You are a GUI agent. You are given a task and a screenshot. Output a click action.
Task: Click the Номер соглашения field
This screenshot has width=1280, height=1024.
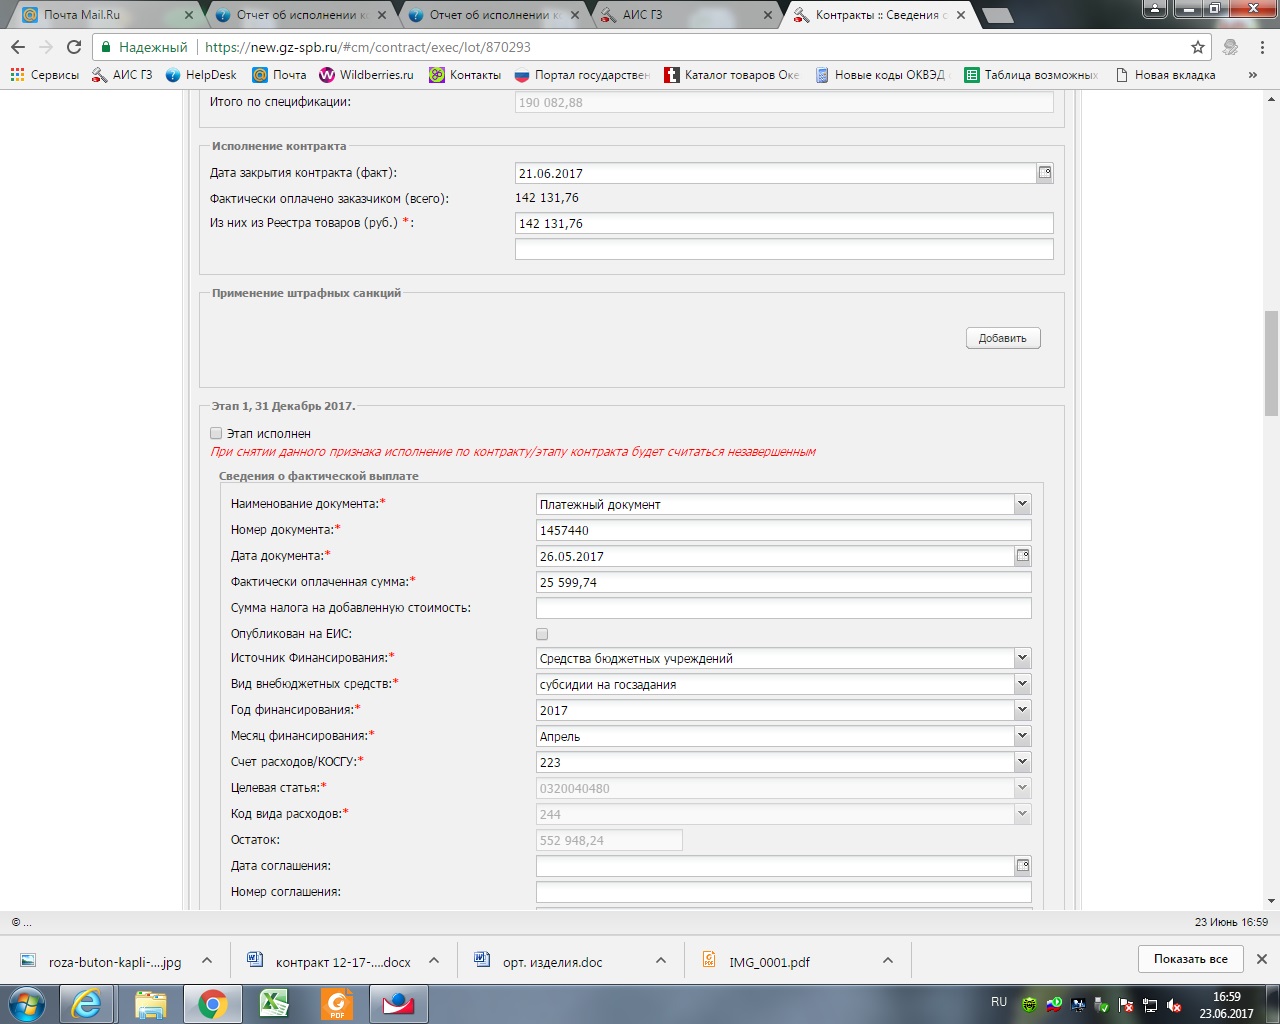point(784,892)
